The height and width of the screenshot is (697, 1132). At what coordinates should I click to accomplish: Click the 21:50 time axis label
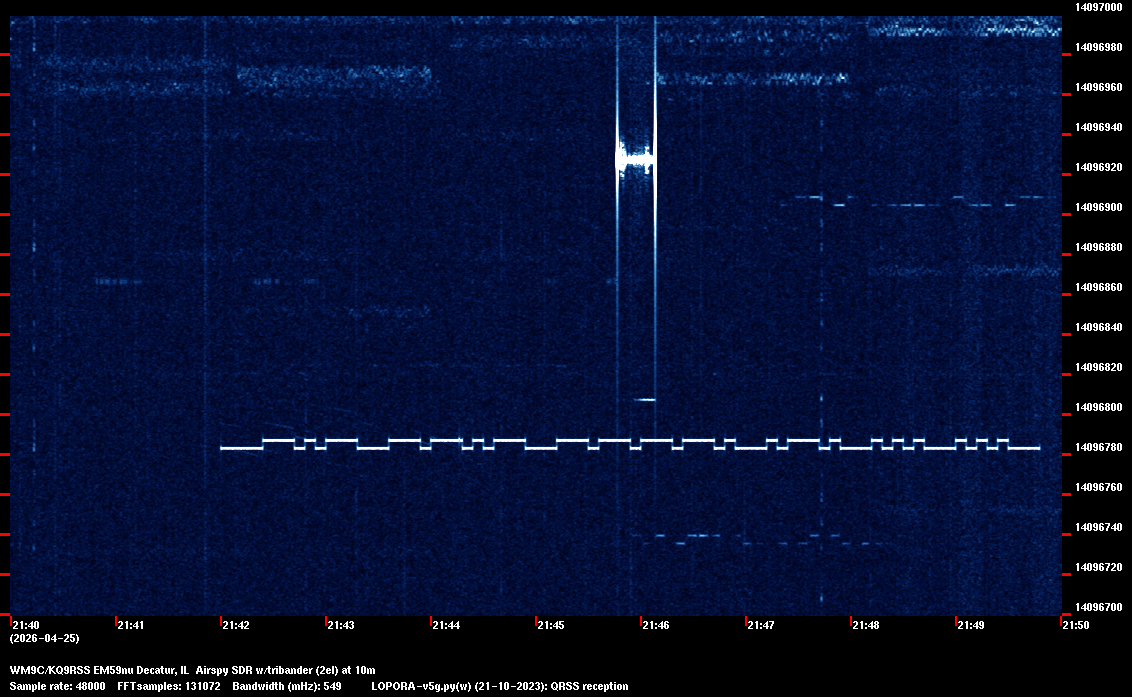[1075, 625]
